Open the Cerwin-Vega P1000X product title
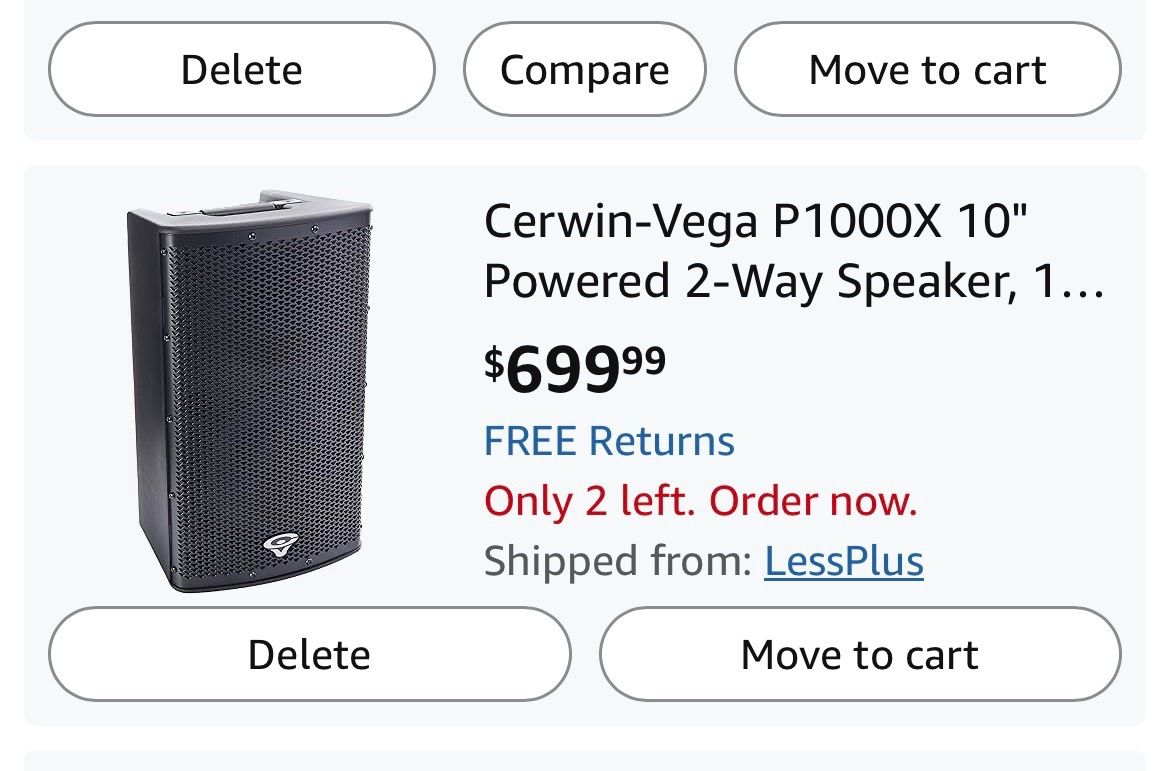This screenshot has height=771, width=1170. tap(794, 251)
